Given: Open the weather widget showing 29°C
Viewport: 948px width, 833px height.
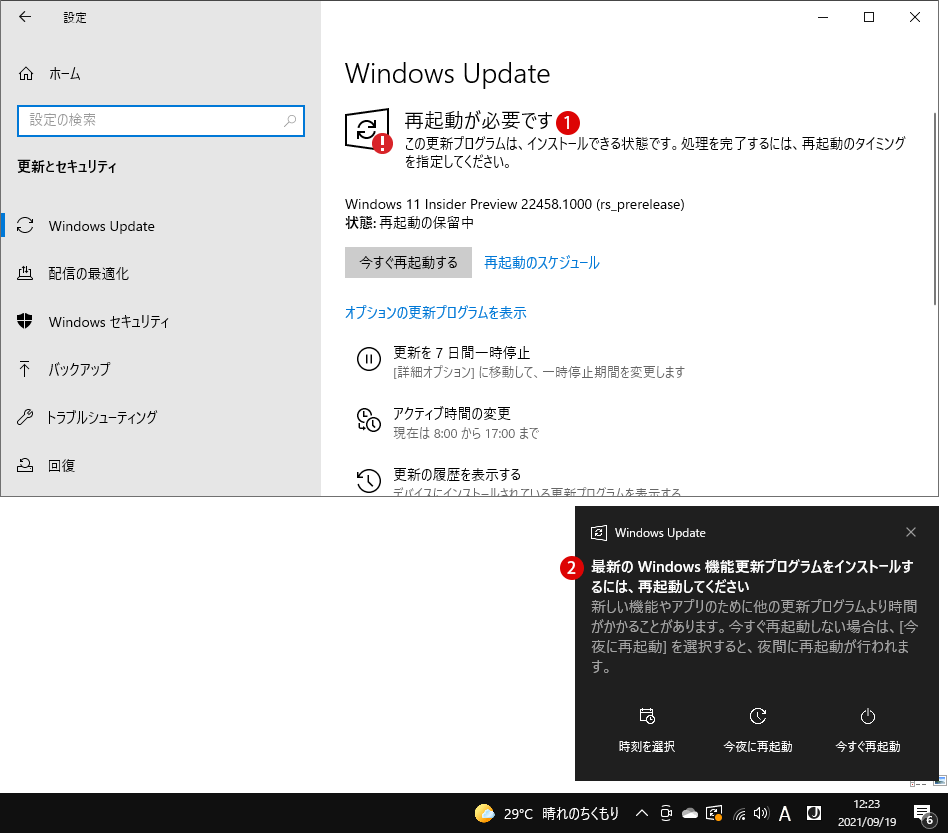Looking at the screenshot, I should [547, 814].
